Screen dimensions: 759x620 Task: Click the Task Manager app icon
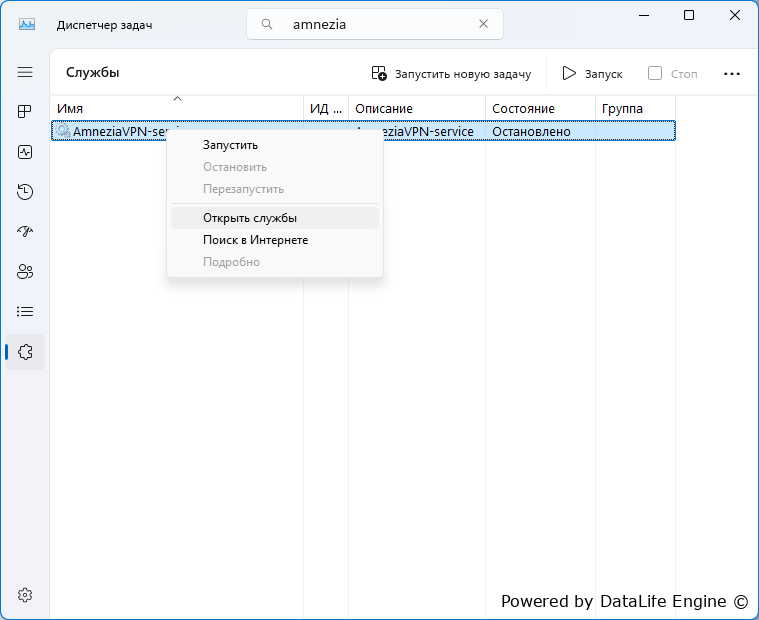(x=27, y=24)
